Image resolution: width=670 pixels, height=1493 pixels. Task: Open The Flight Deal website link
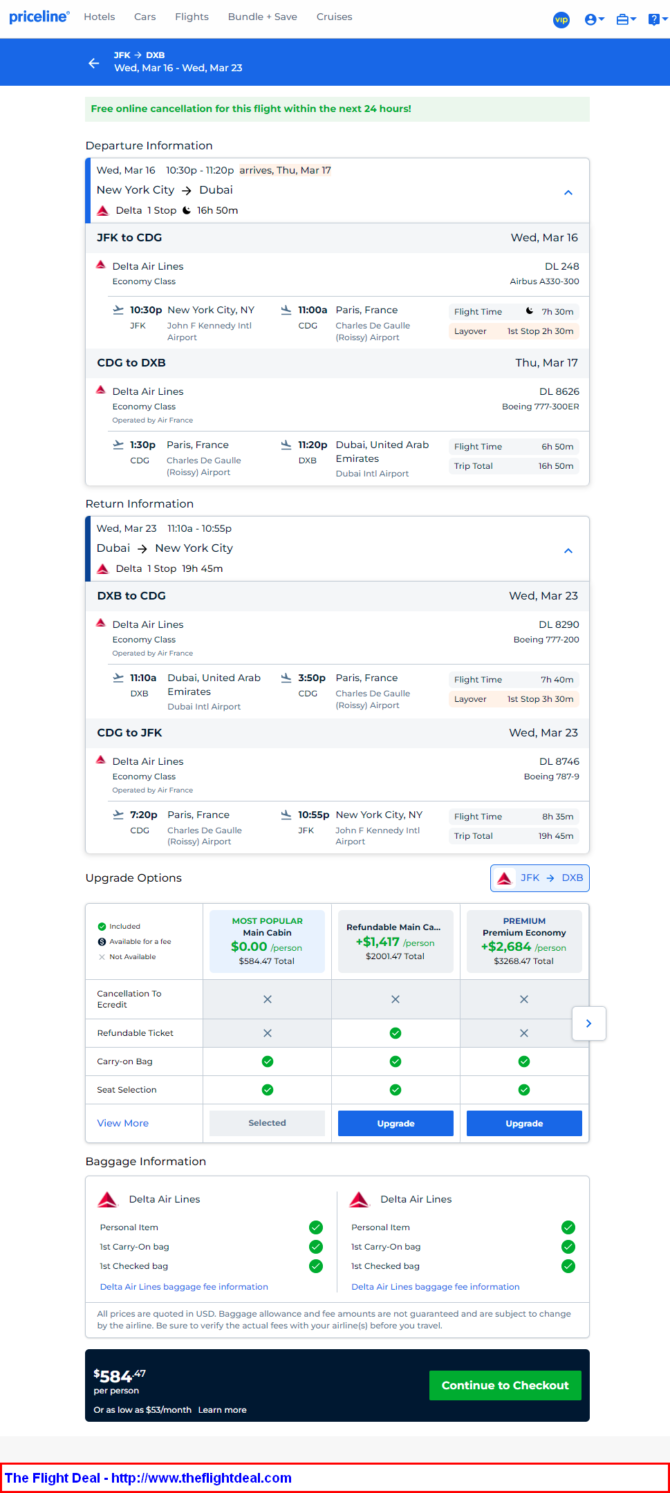click(149, 1478)
